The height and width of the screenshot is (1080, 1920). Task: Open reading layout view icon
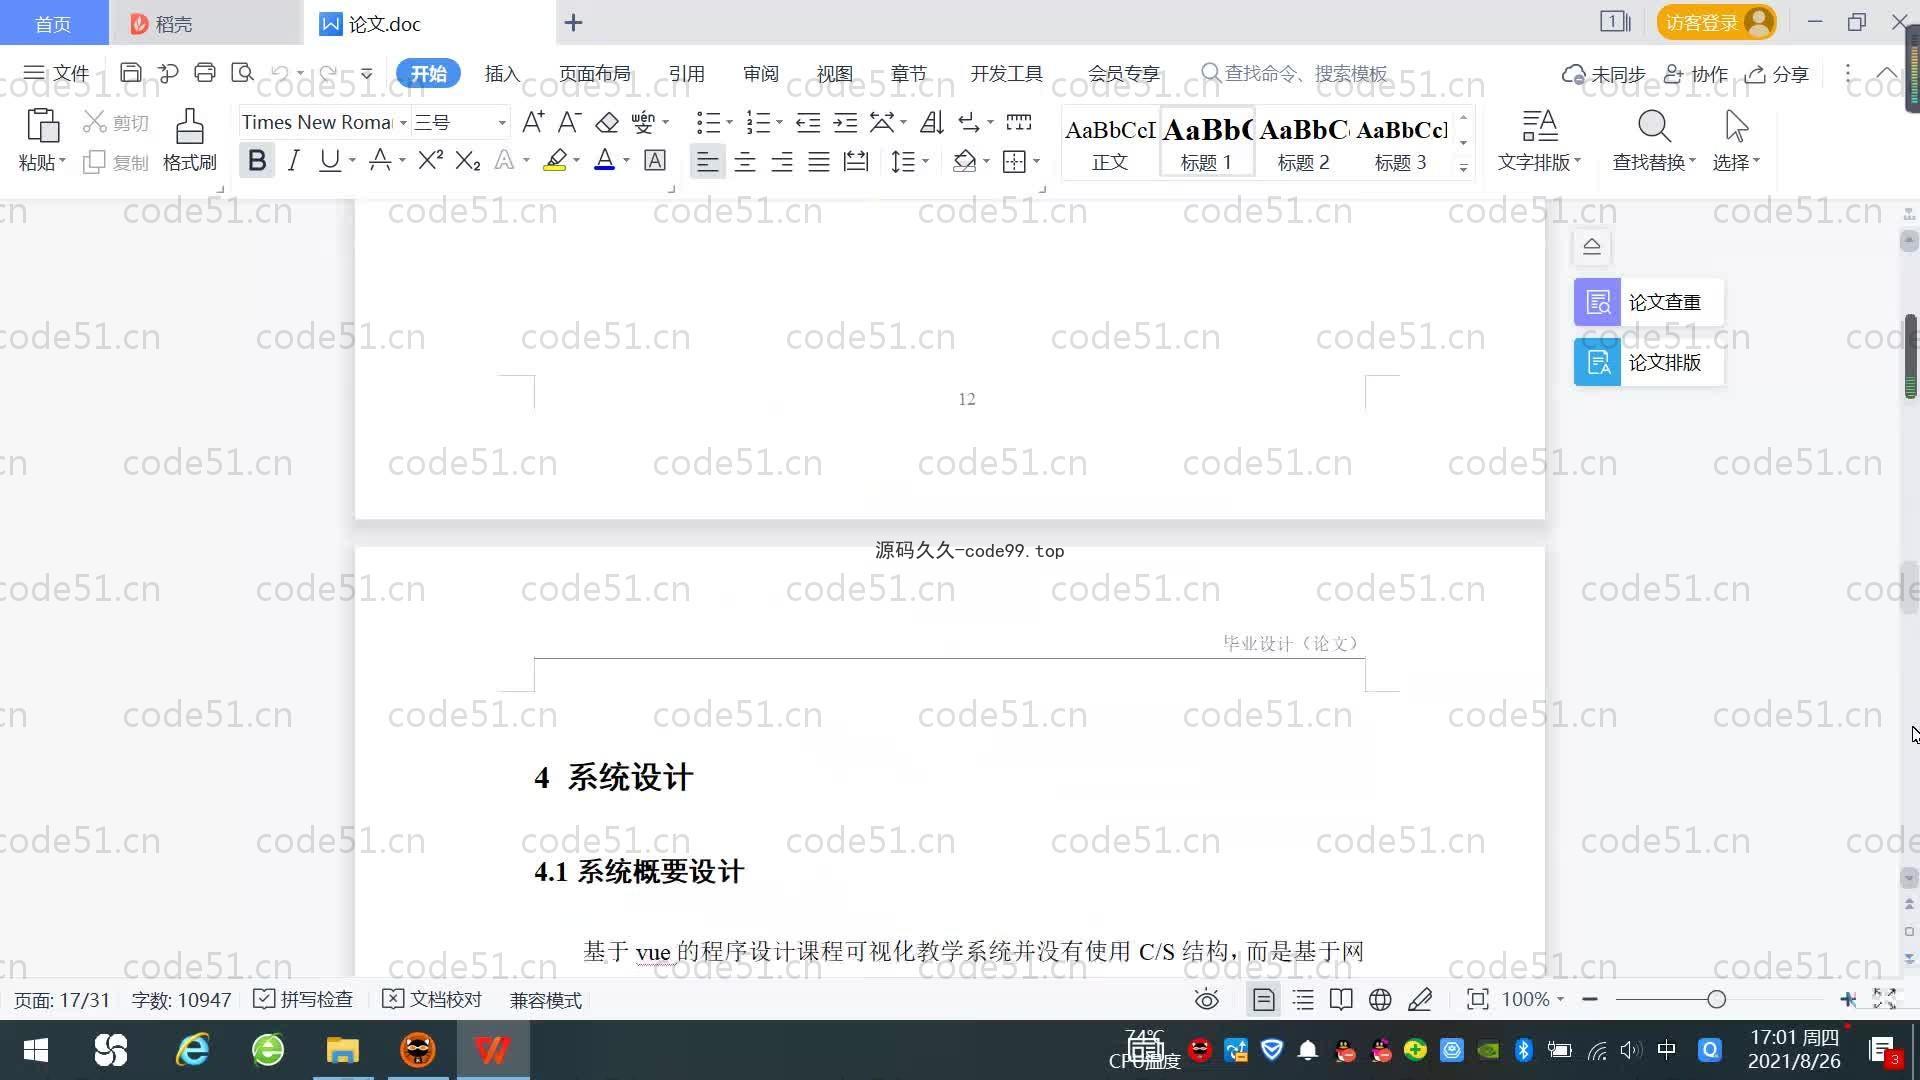1341,999
